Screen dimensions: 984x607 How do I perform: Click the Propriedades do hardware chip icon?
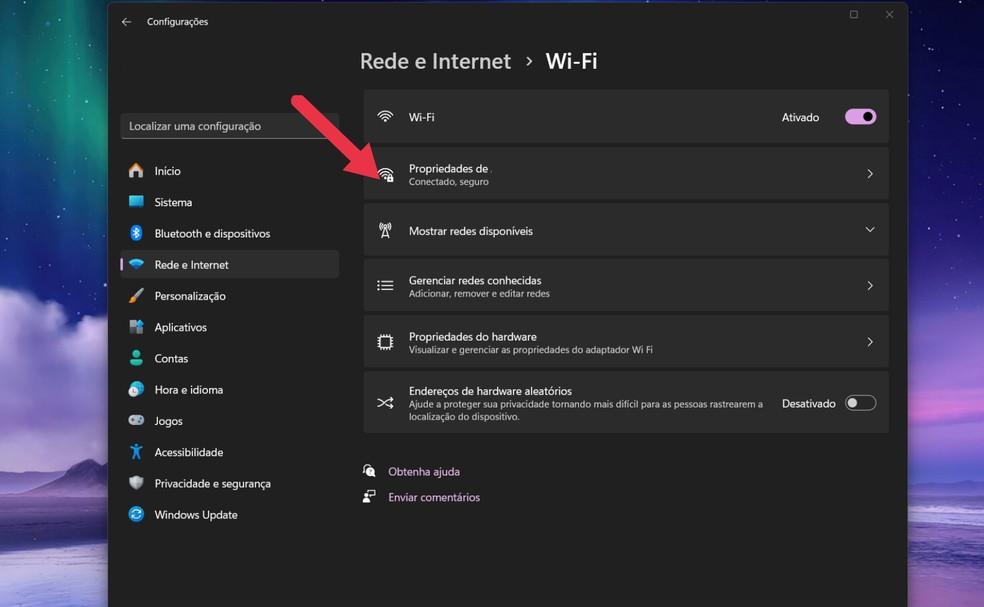pyautogui.click(x=385, y=342)
